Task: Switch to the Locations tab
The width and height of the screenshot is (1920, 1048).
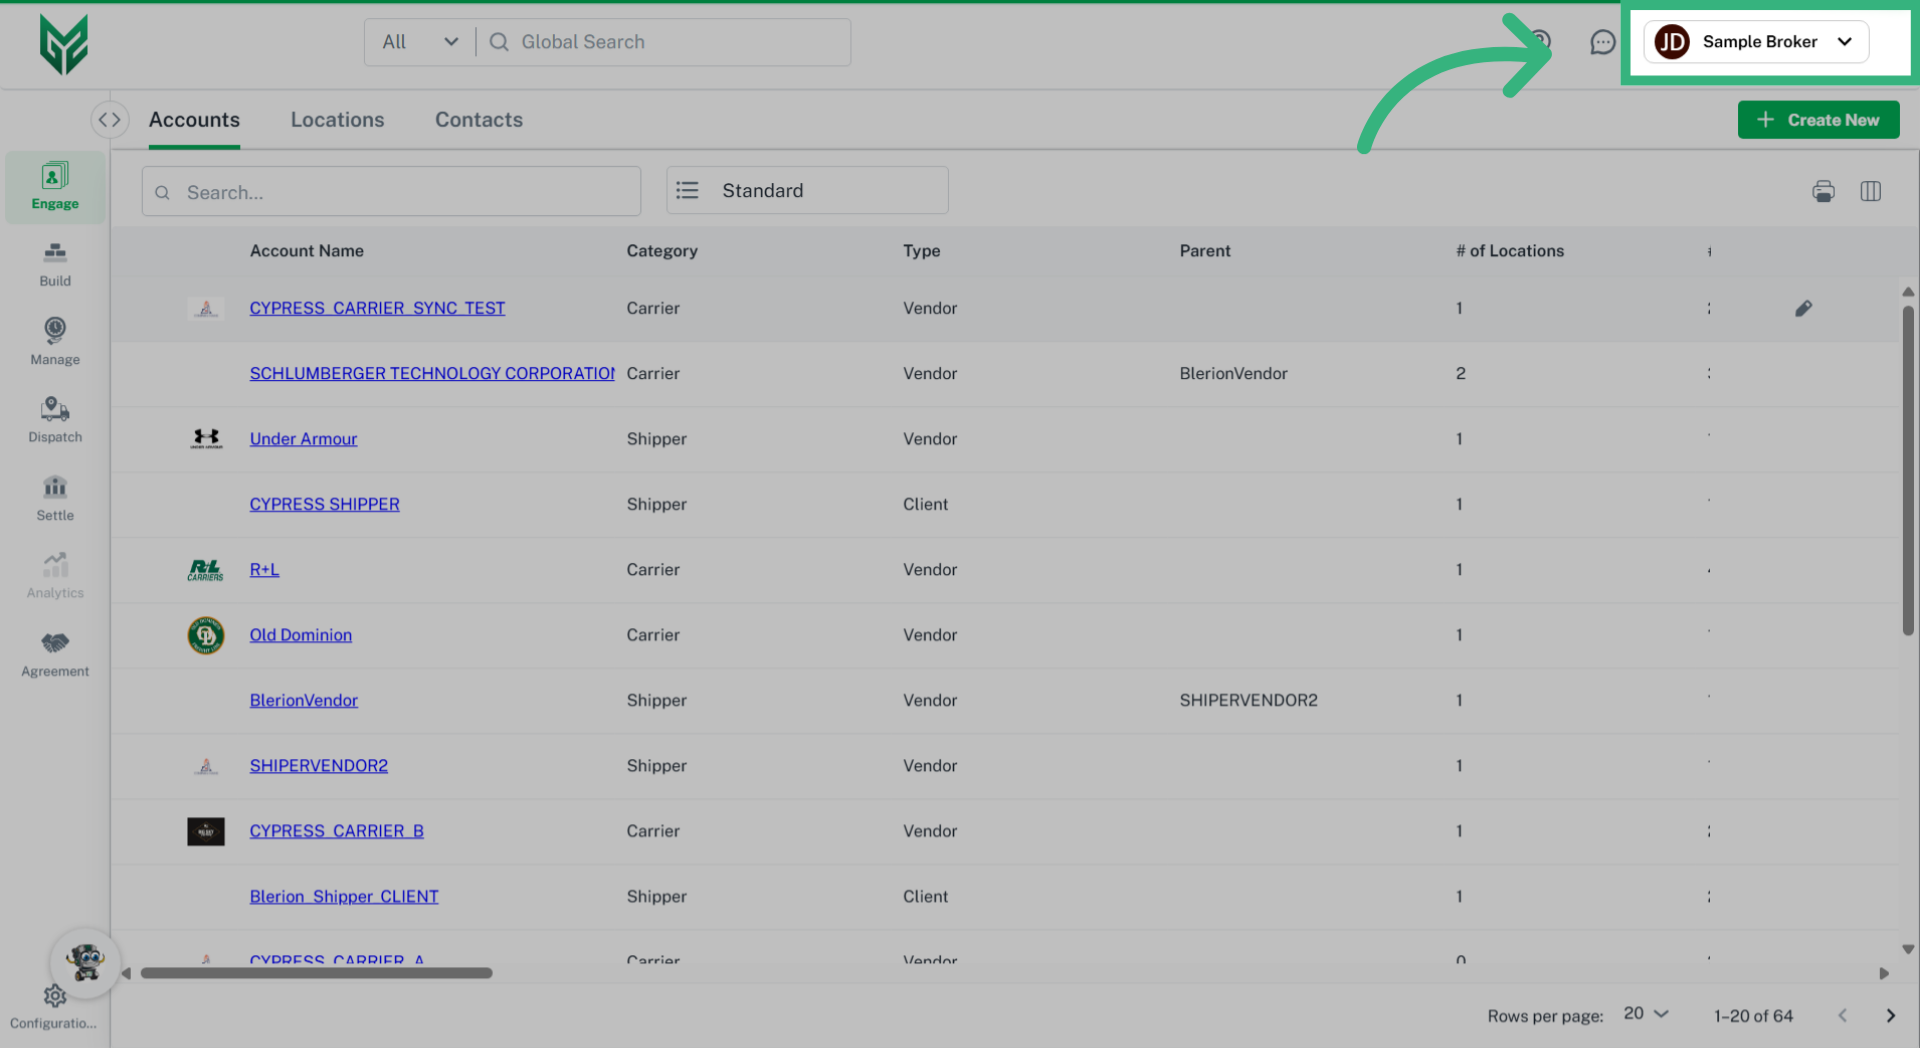Action: 337,120
